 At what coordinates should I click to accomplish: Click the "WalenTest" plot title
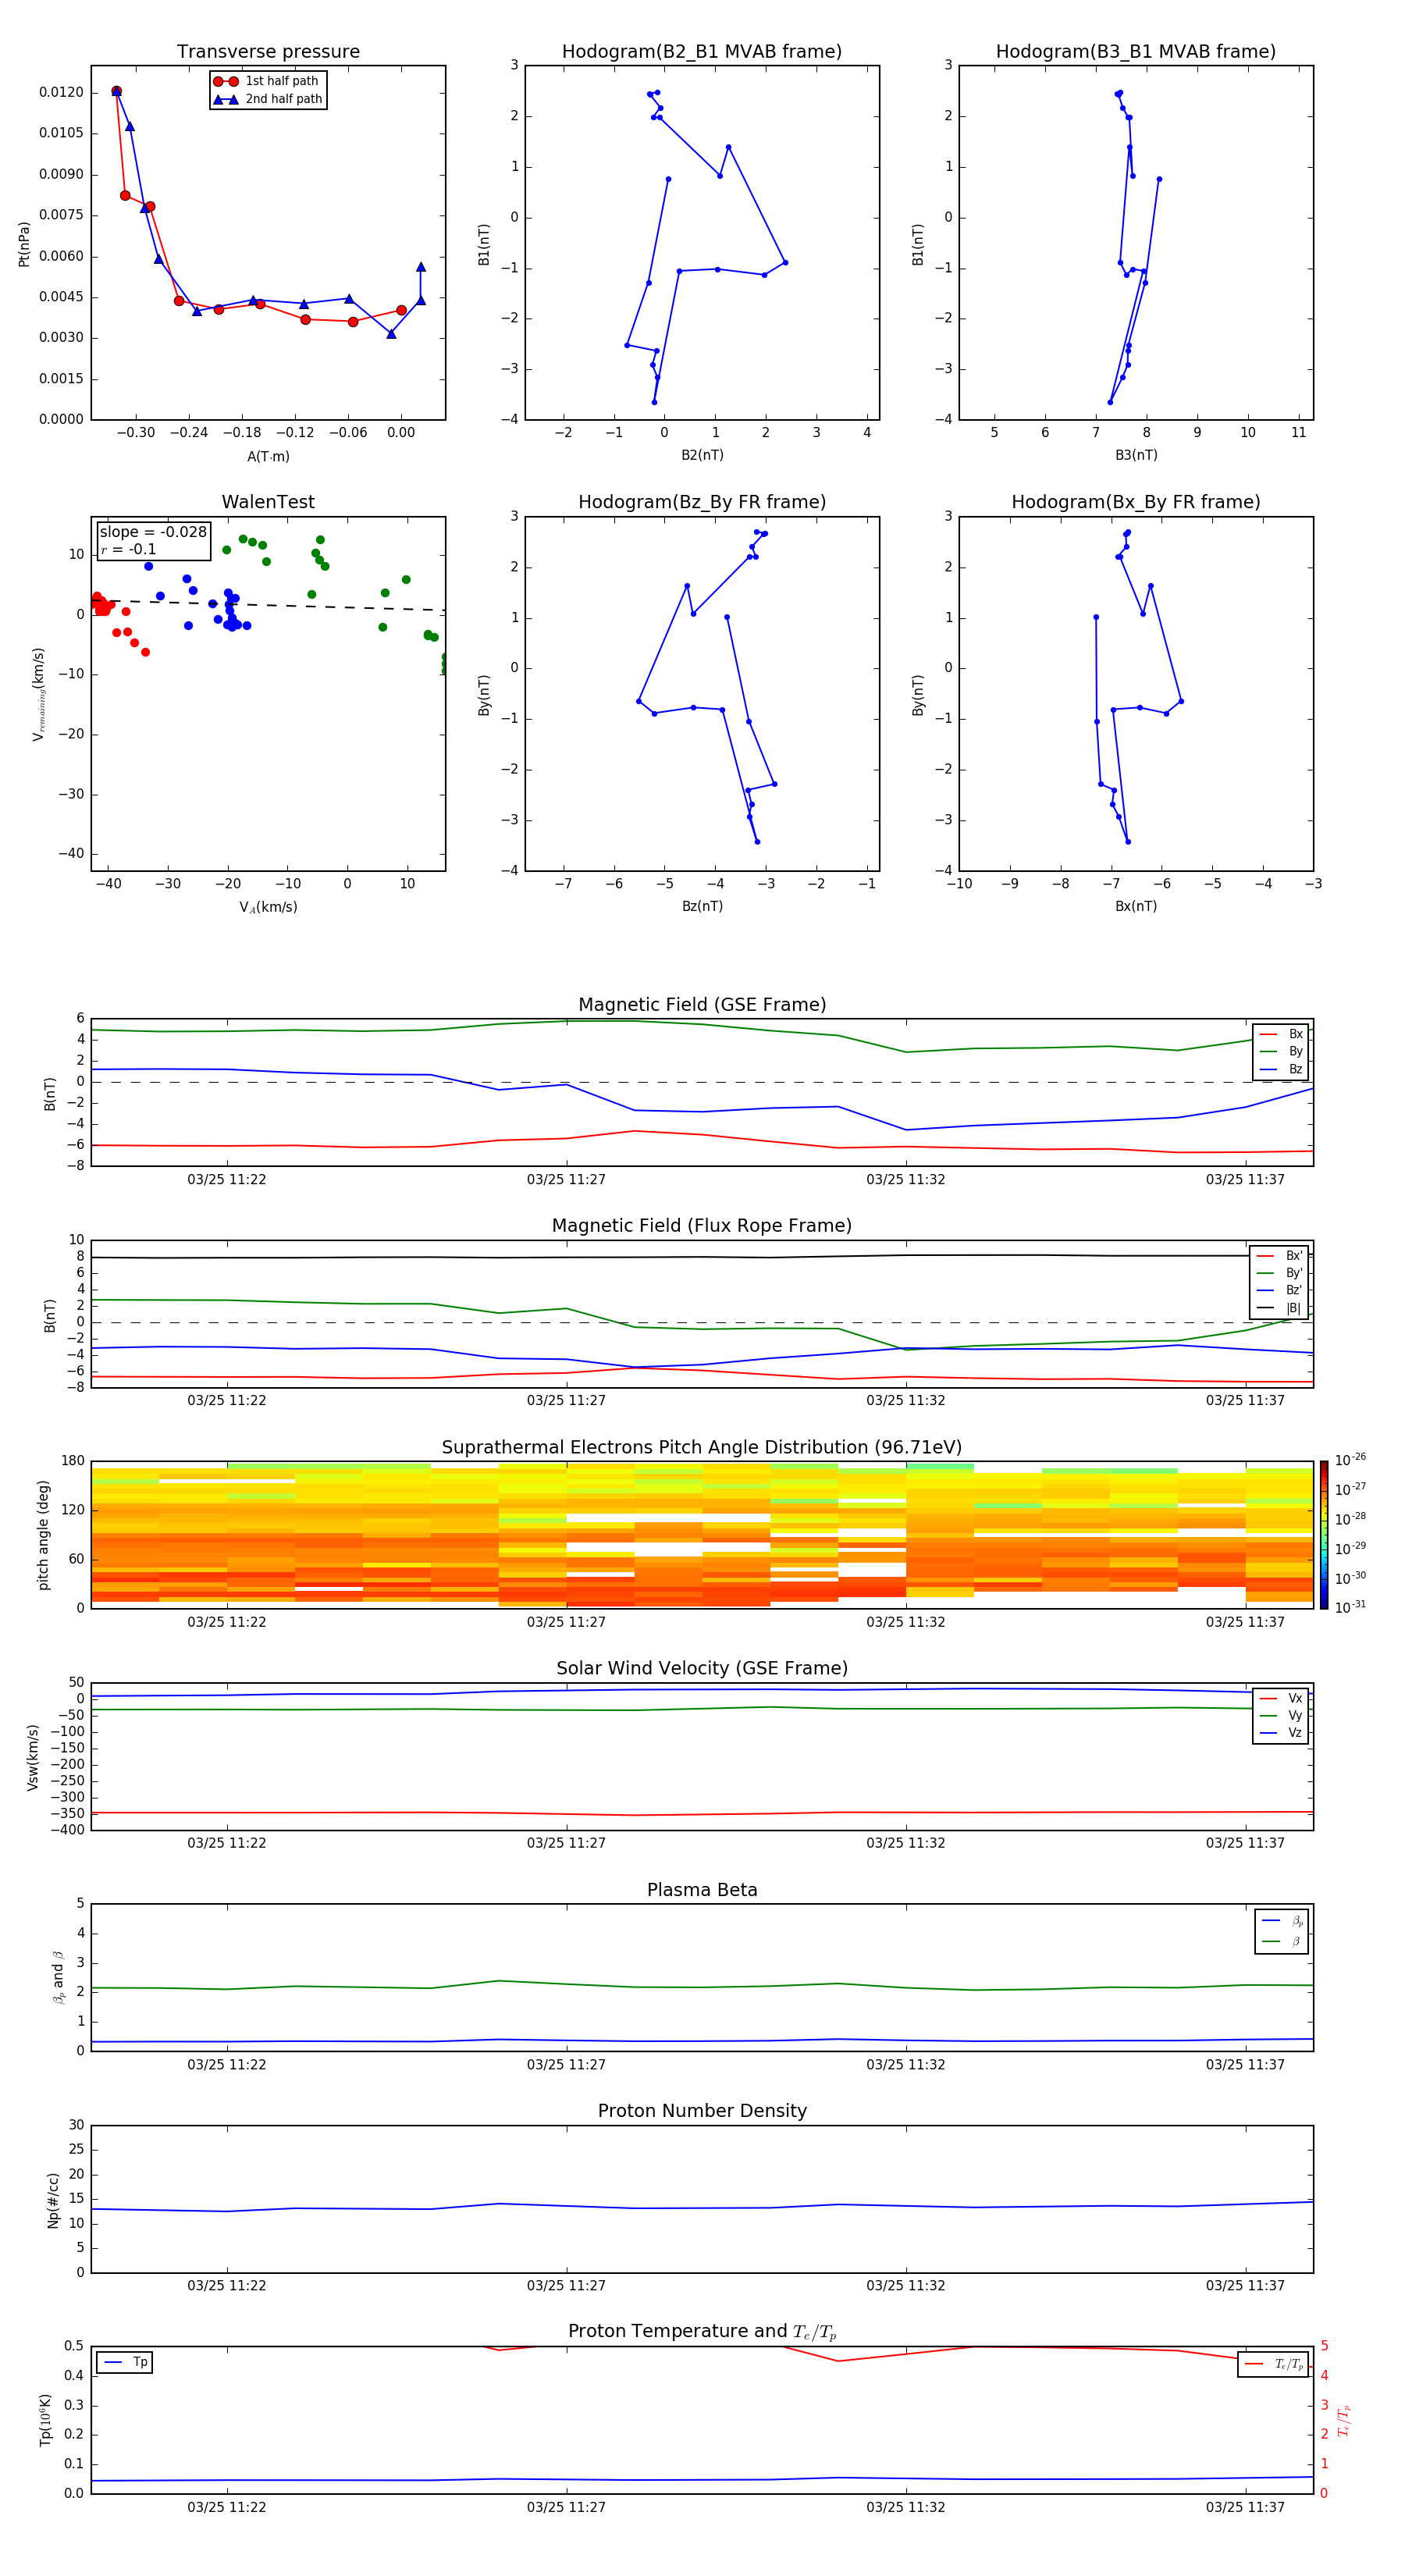pyautogui.click(x=268, y=502)
